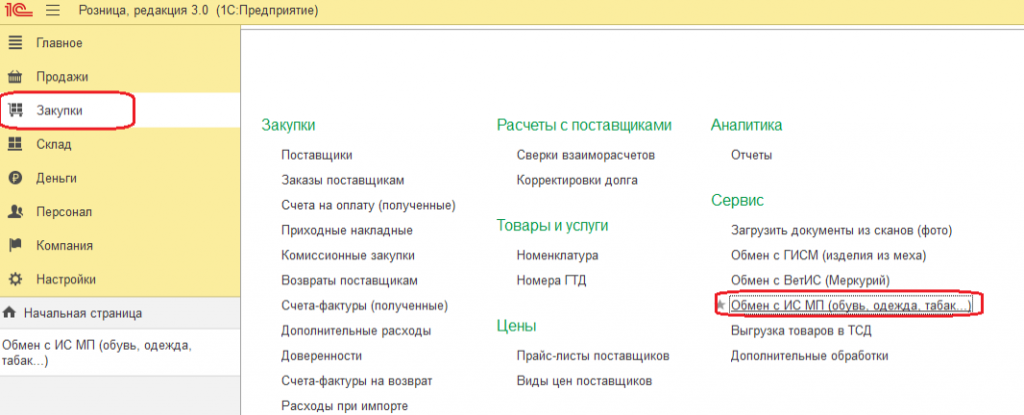
Task: Open Счета на оплату (полученные)
Action: click(368, 205)
